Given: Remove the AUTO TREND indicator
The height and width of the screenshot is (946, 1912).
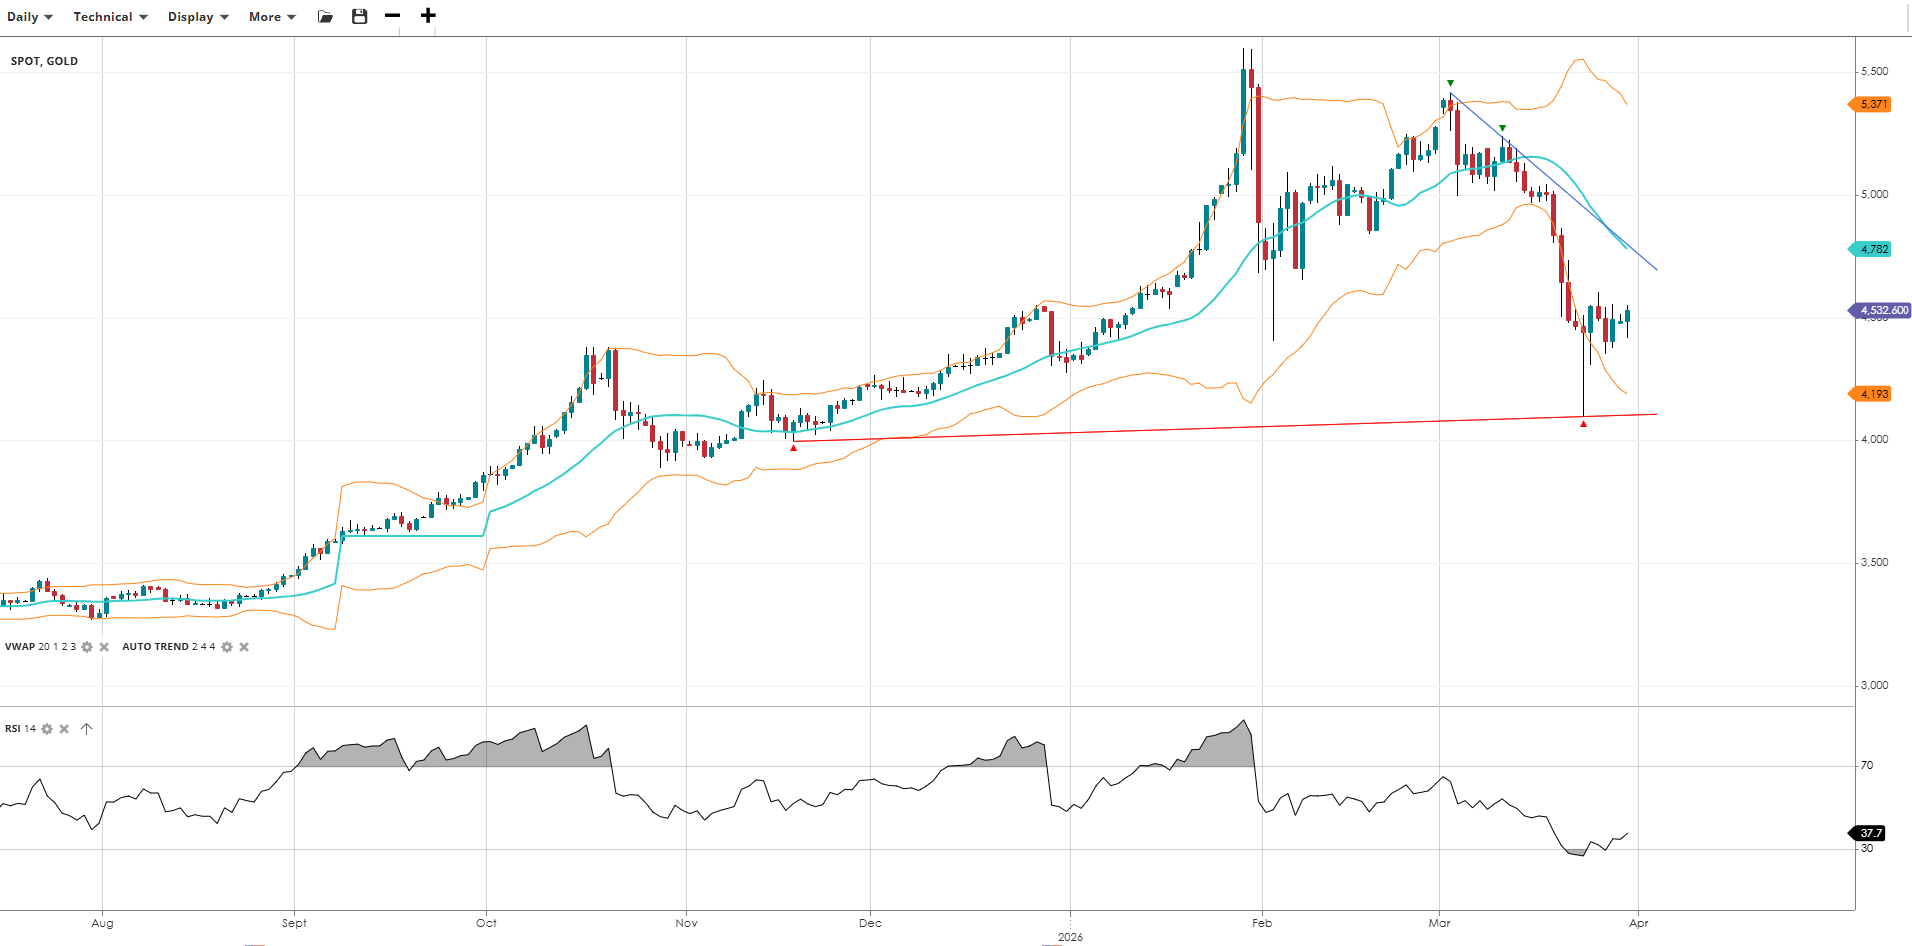Looking at the screenshot, I should click(x=244, y=647).
